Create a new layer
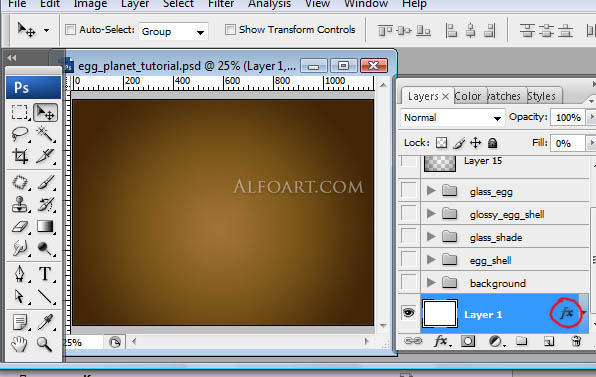596x377 pixels. point(549,341)
